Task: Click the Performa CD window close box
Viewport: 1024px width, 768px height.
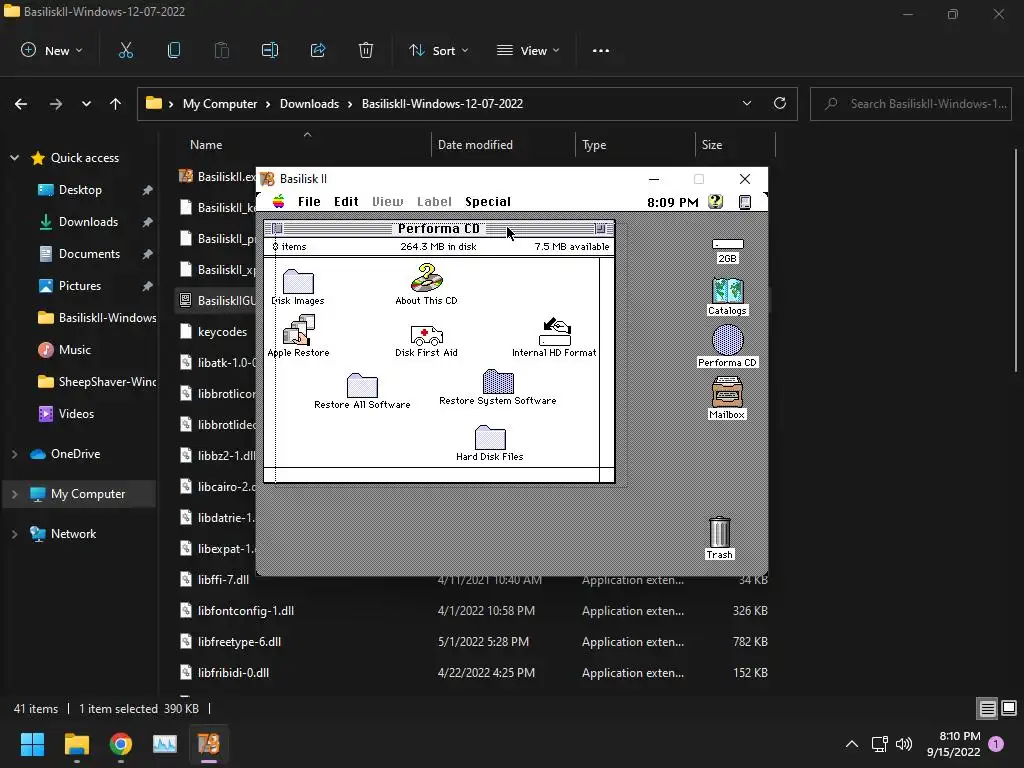Action: tap(278, 228)
